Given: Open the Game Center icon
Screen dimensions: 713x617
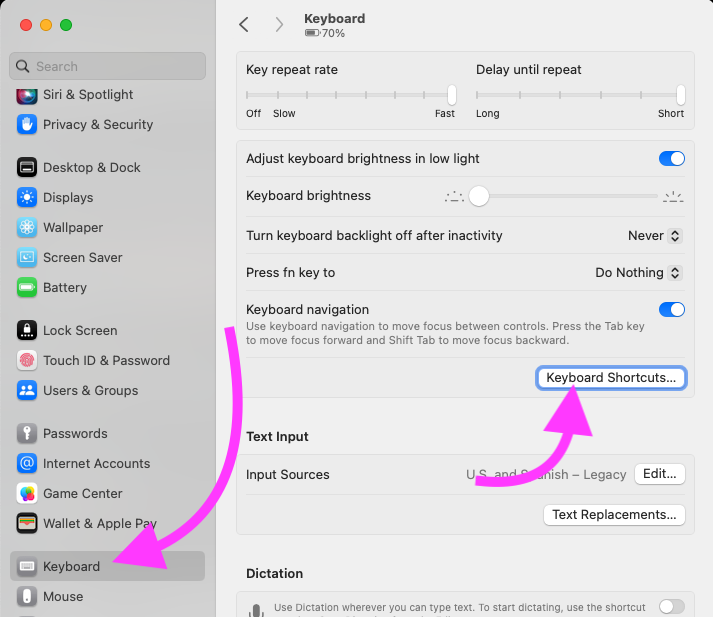Looking at the screenshot, I should tap(27, 494).
